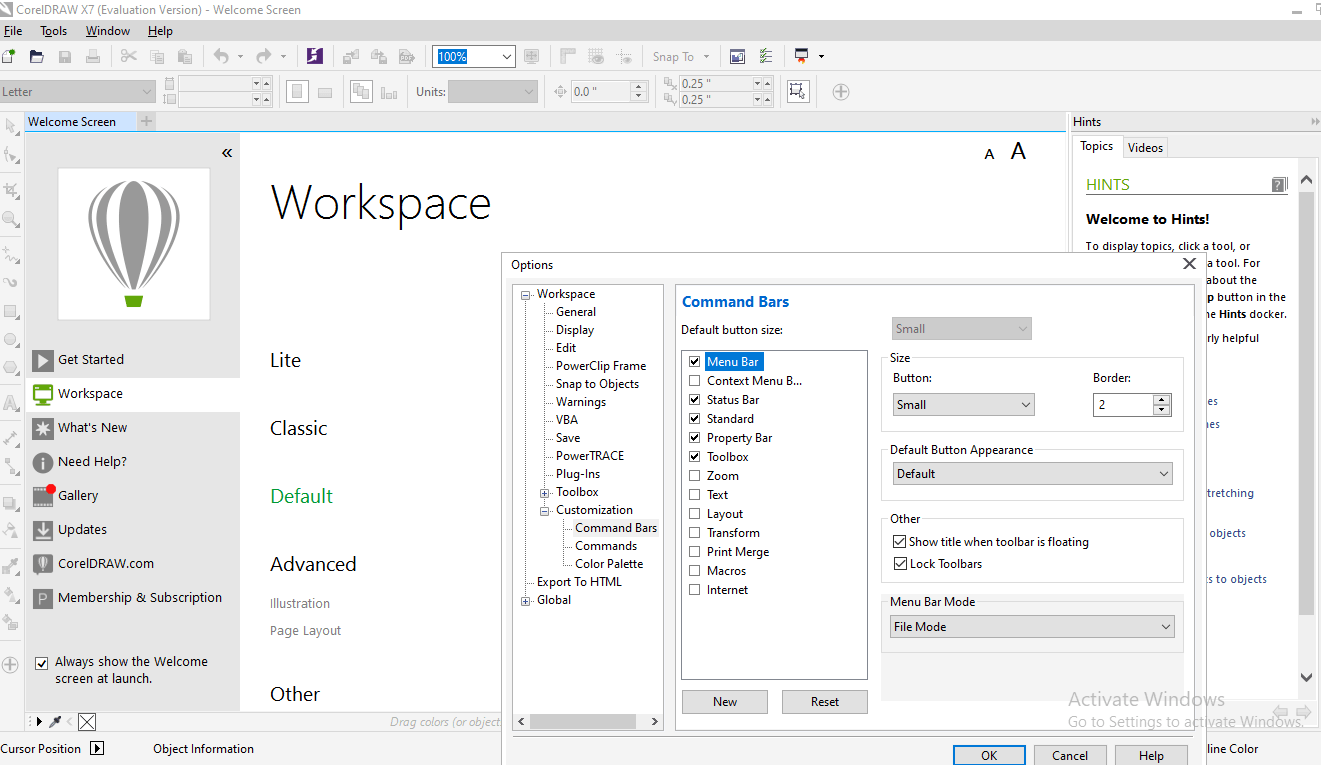Expand the Global tree node
Viewport: 1321px width, 765px height.
coord(526,601)
